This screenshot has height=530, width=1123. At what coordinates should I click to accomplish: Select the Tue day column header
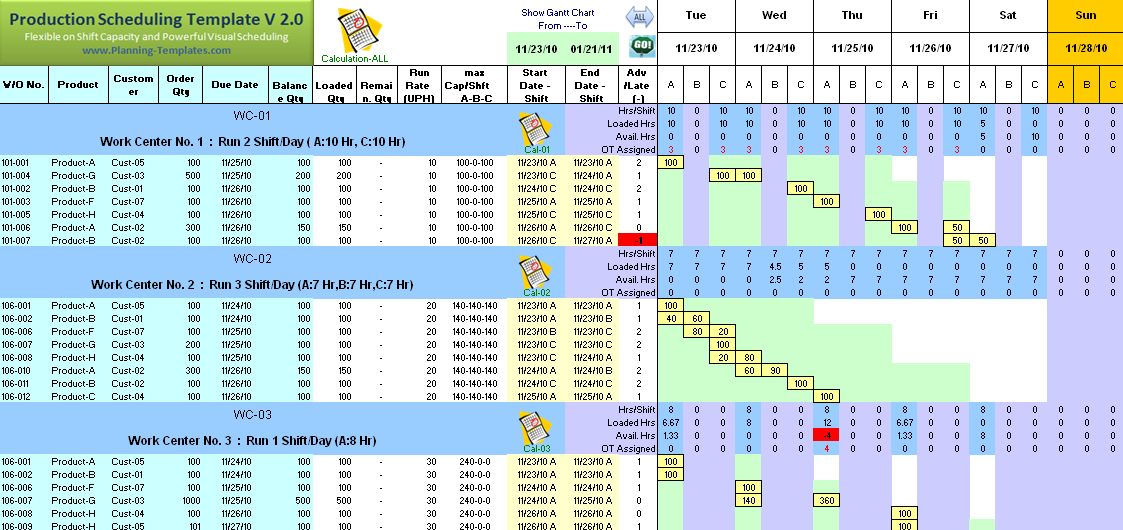pos(696,15)
